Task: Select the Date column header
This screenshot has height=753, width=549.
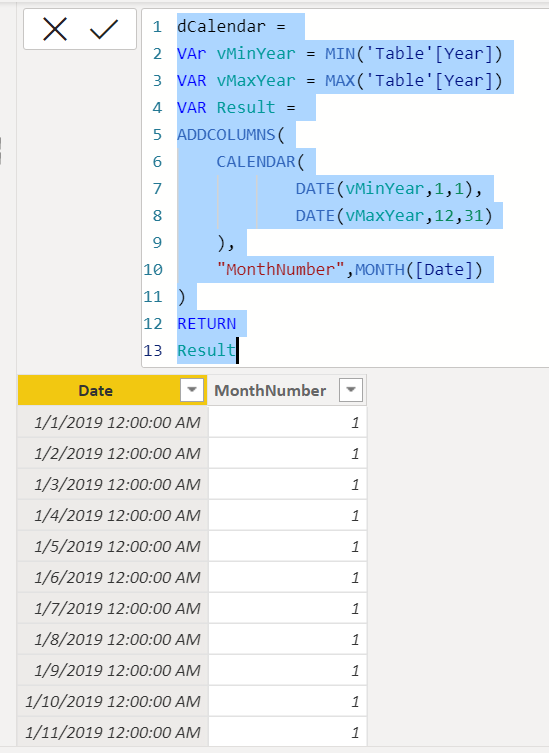Action: point(112,390)
